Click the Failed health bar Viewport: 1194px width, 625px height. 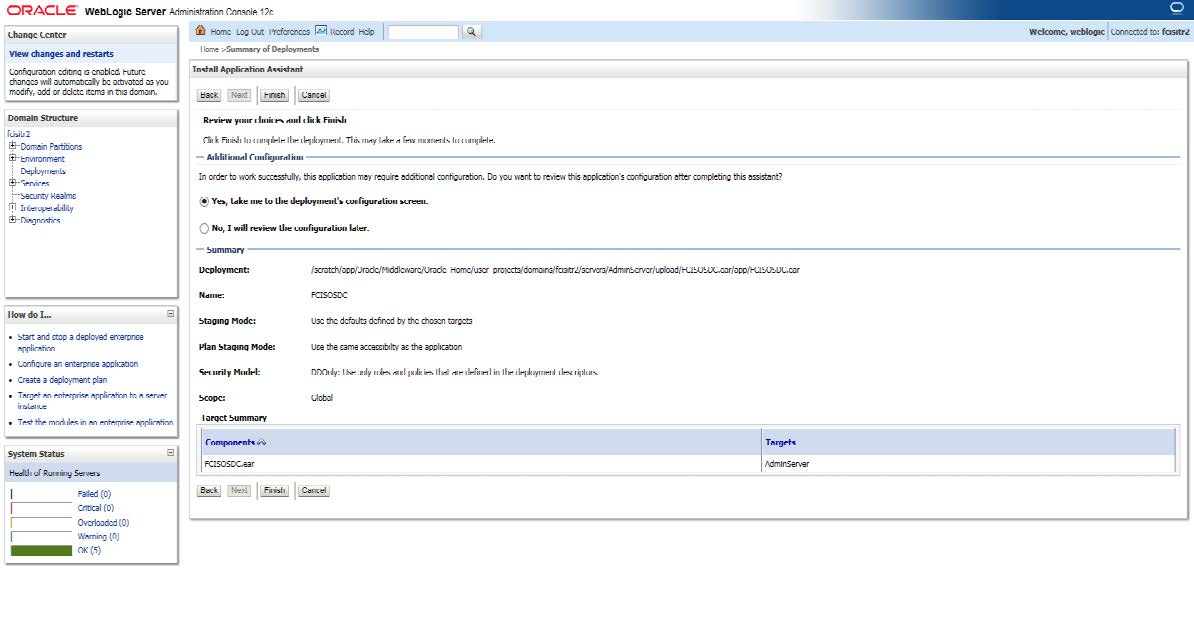41,494
